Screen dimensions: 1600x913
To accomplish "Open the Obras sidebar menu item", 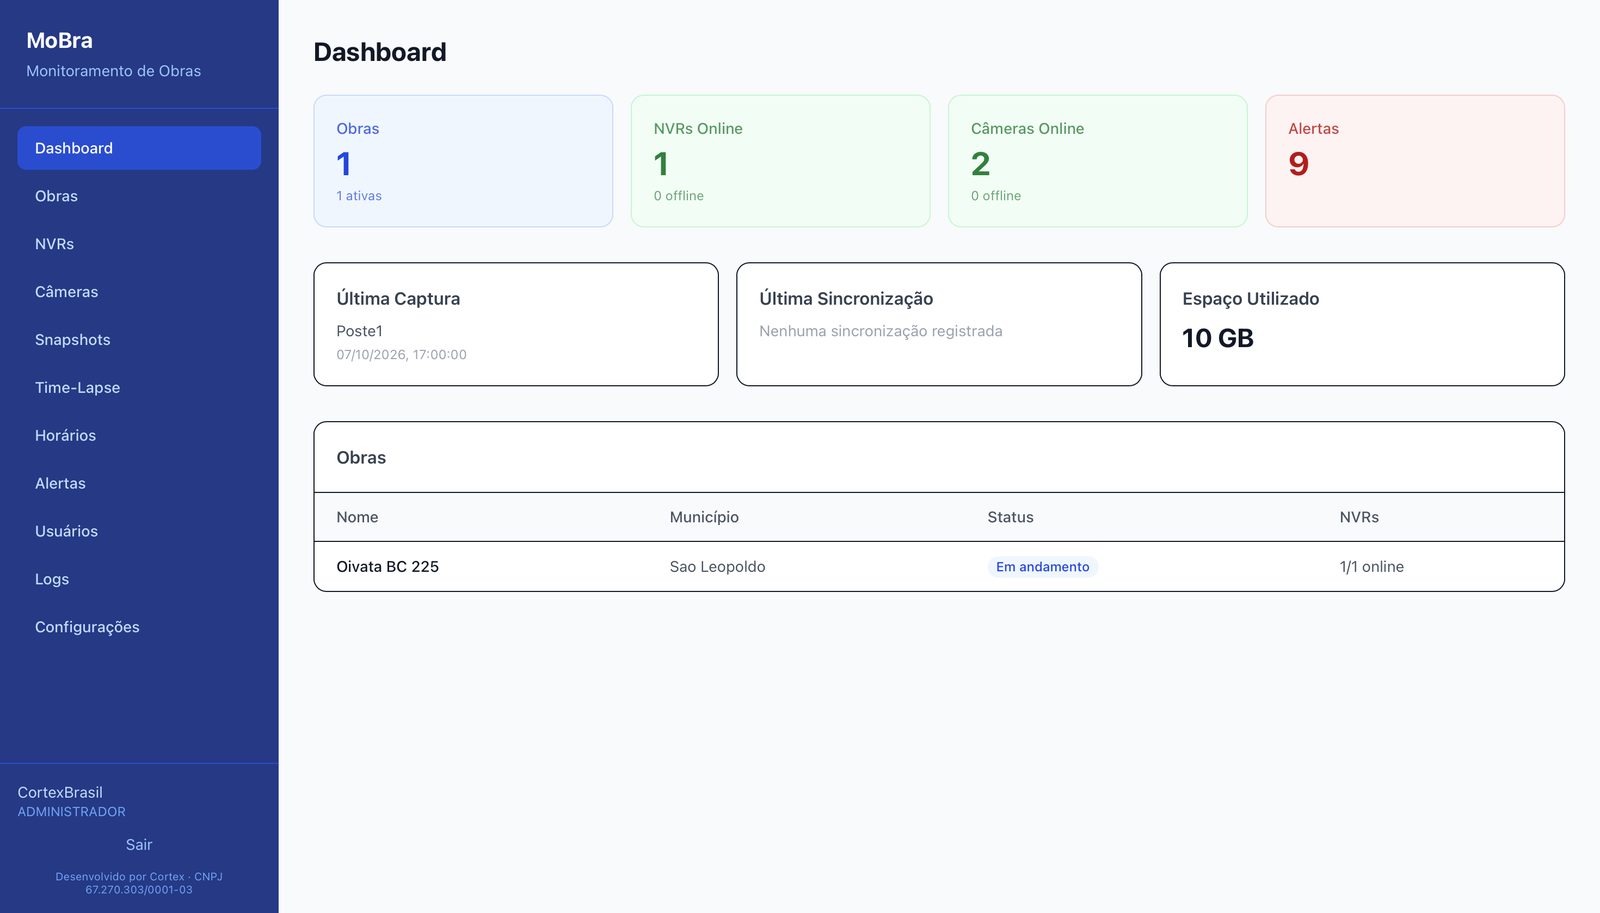I will [x=139, y=196].
